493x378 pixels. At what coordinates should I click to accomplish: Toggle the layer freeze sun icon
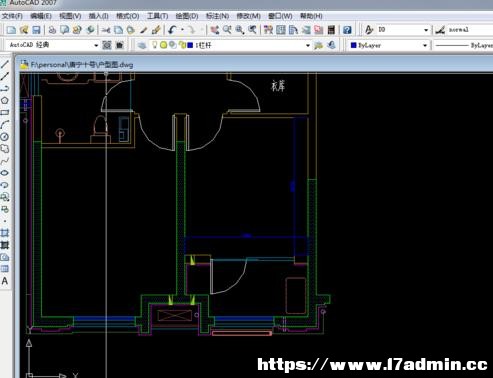[x=163, y=45]
